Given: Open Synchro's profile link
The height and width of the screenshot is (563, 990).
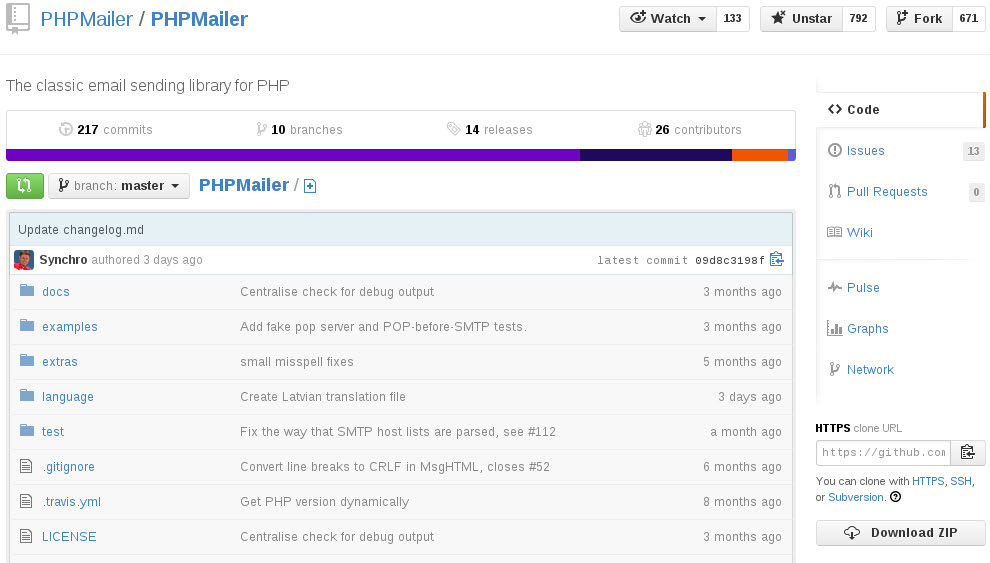Looking at the screenshot, I should click(x=63, y=259).
